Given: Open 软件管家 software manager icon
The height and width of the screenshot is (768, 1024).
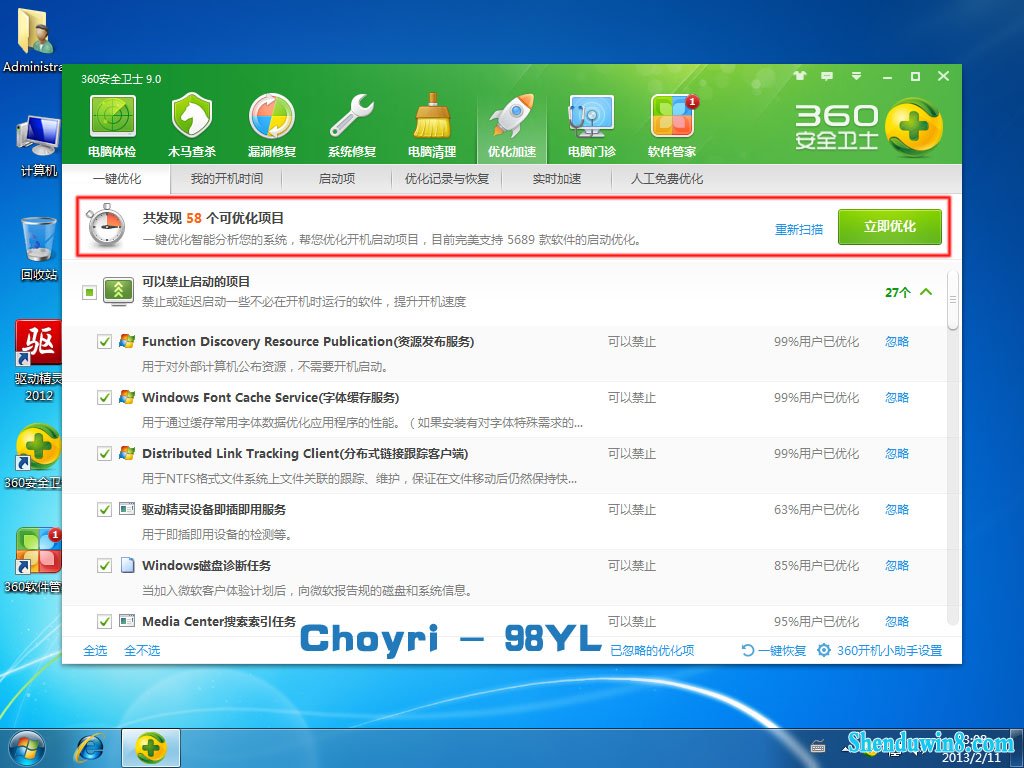Looking at the screenshot, I should [x=672, y=127].
